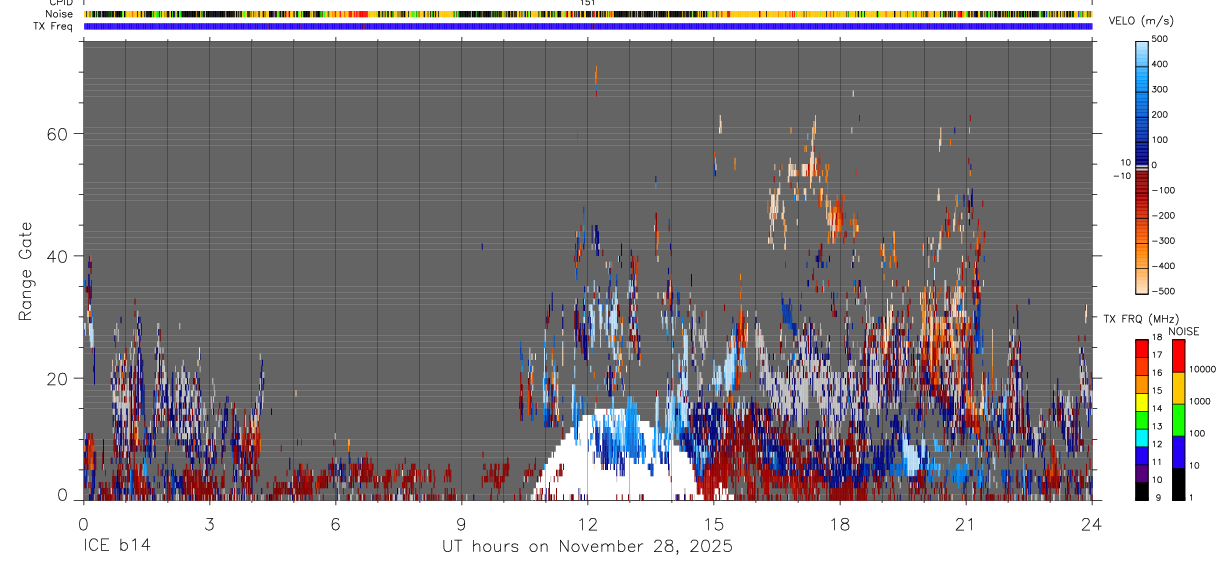Click the 13 tick on TX FRQ legend
Viewport: 1228px width, 567px height.
[x=1156, y=427]
